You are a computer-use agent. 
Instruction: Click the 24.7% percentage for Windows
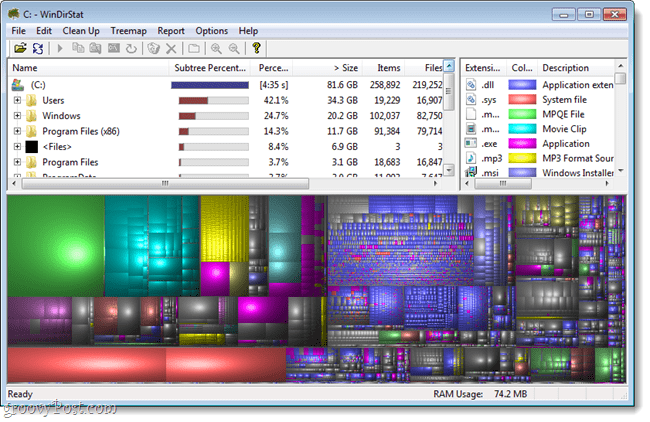point(276,116)
